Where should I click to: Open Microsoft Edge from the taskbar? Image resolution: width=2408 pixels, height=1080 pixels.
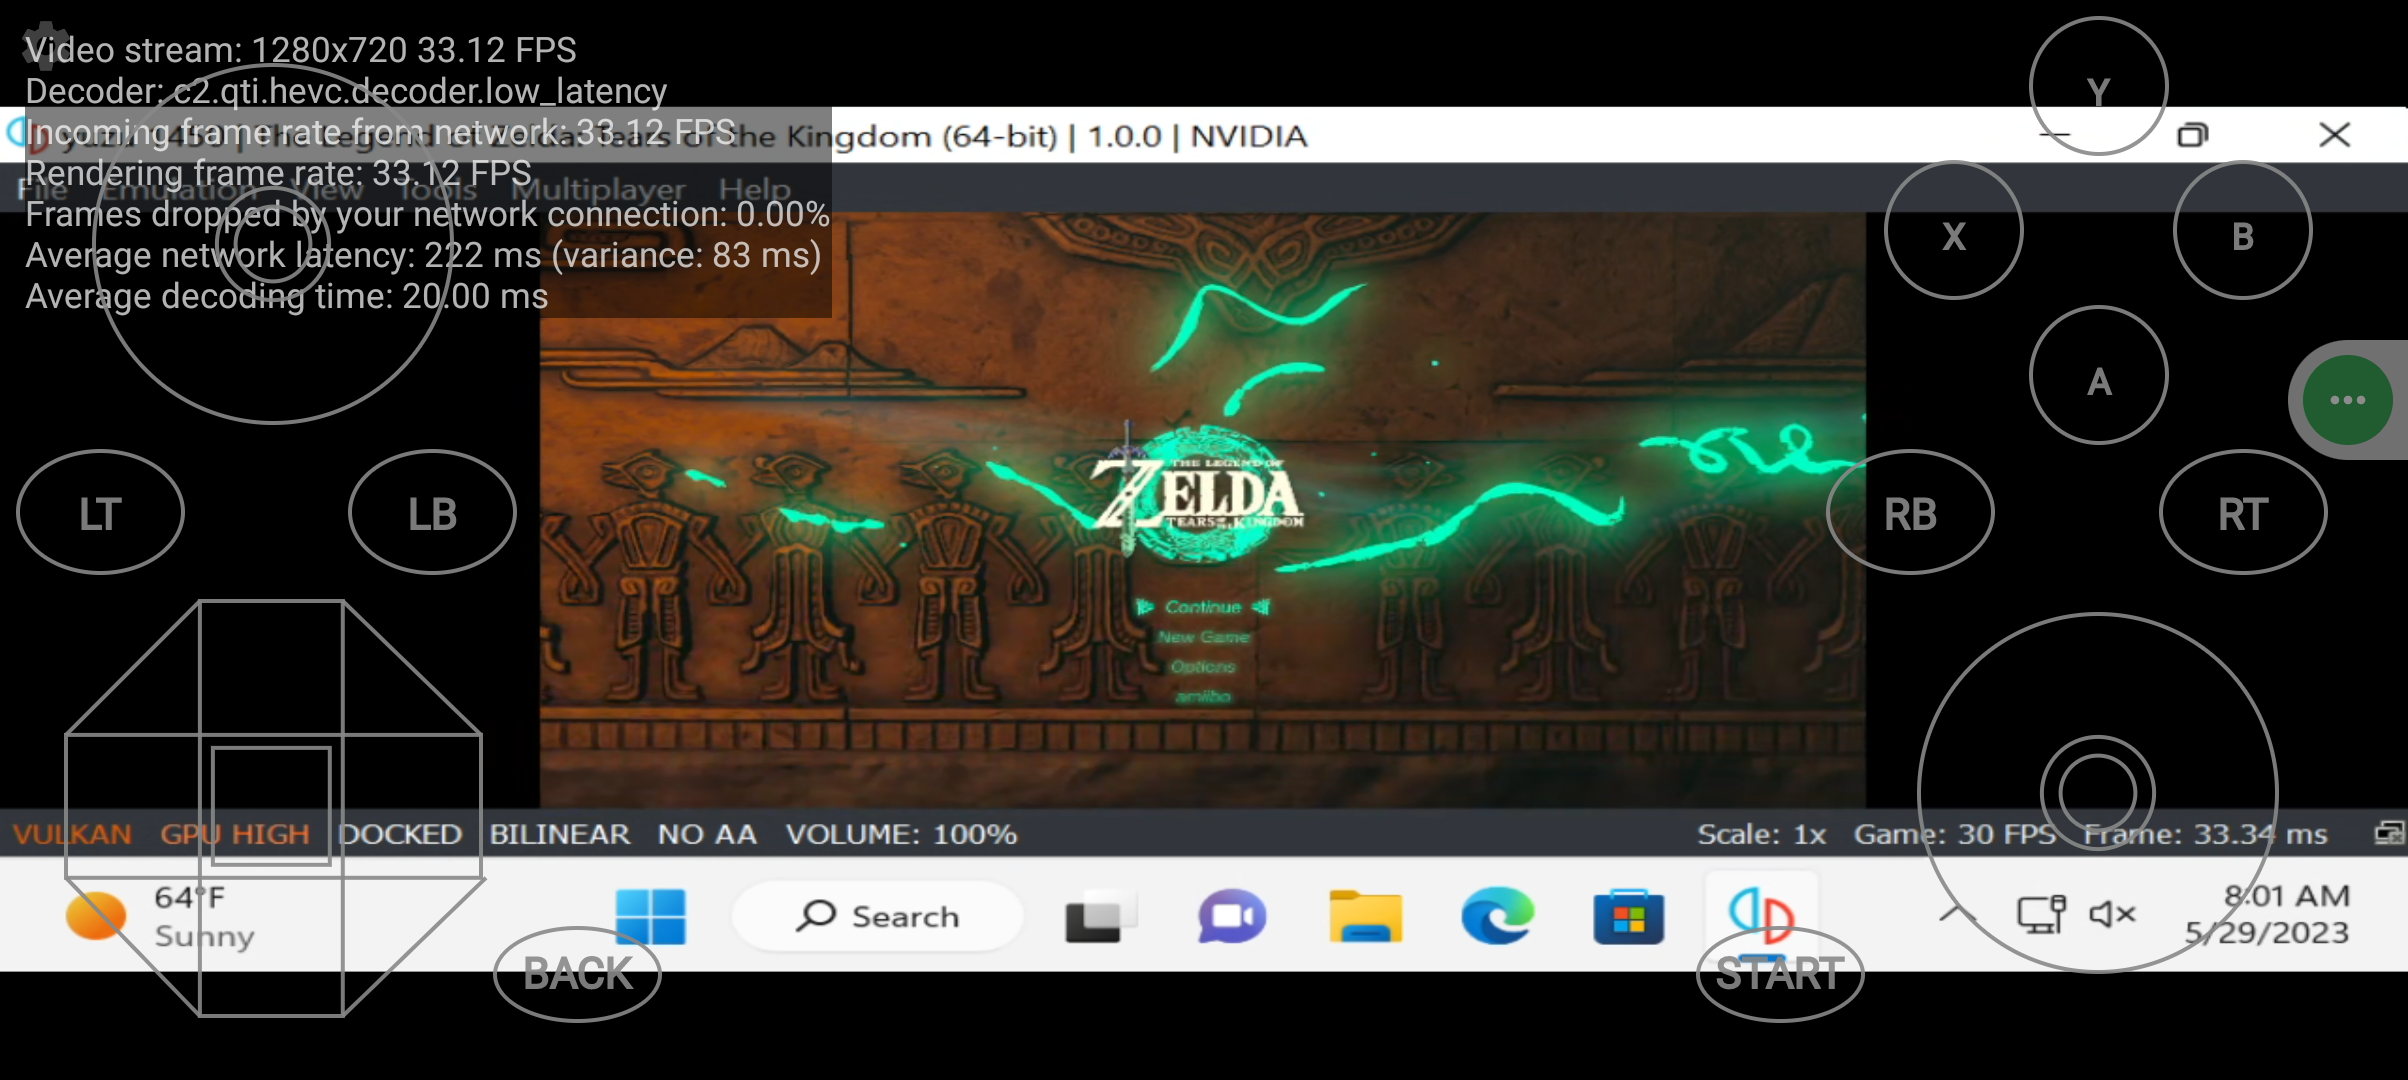(x=1497, y=916)
